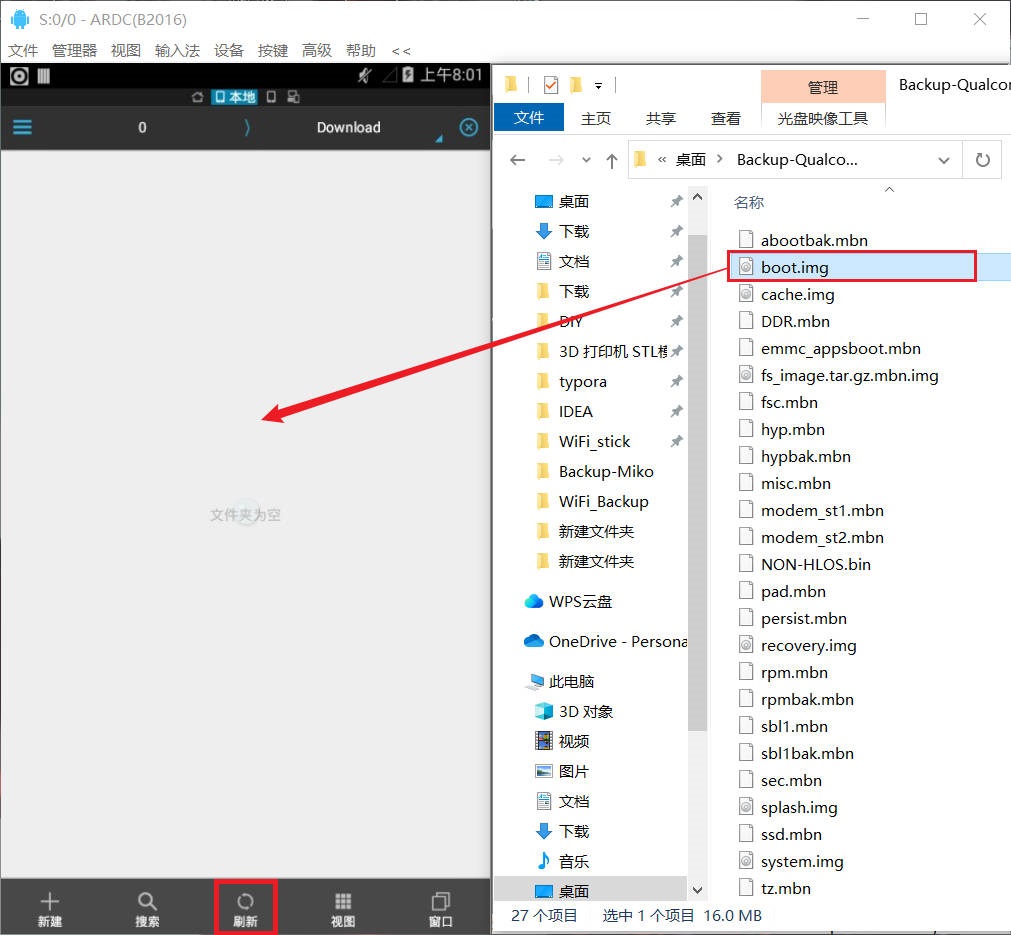Open recent locations dropdown arrow
This screenshot has width=1011, height=935.
[x=586, y=160]
